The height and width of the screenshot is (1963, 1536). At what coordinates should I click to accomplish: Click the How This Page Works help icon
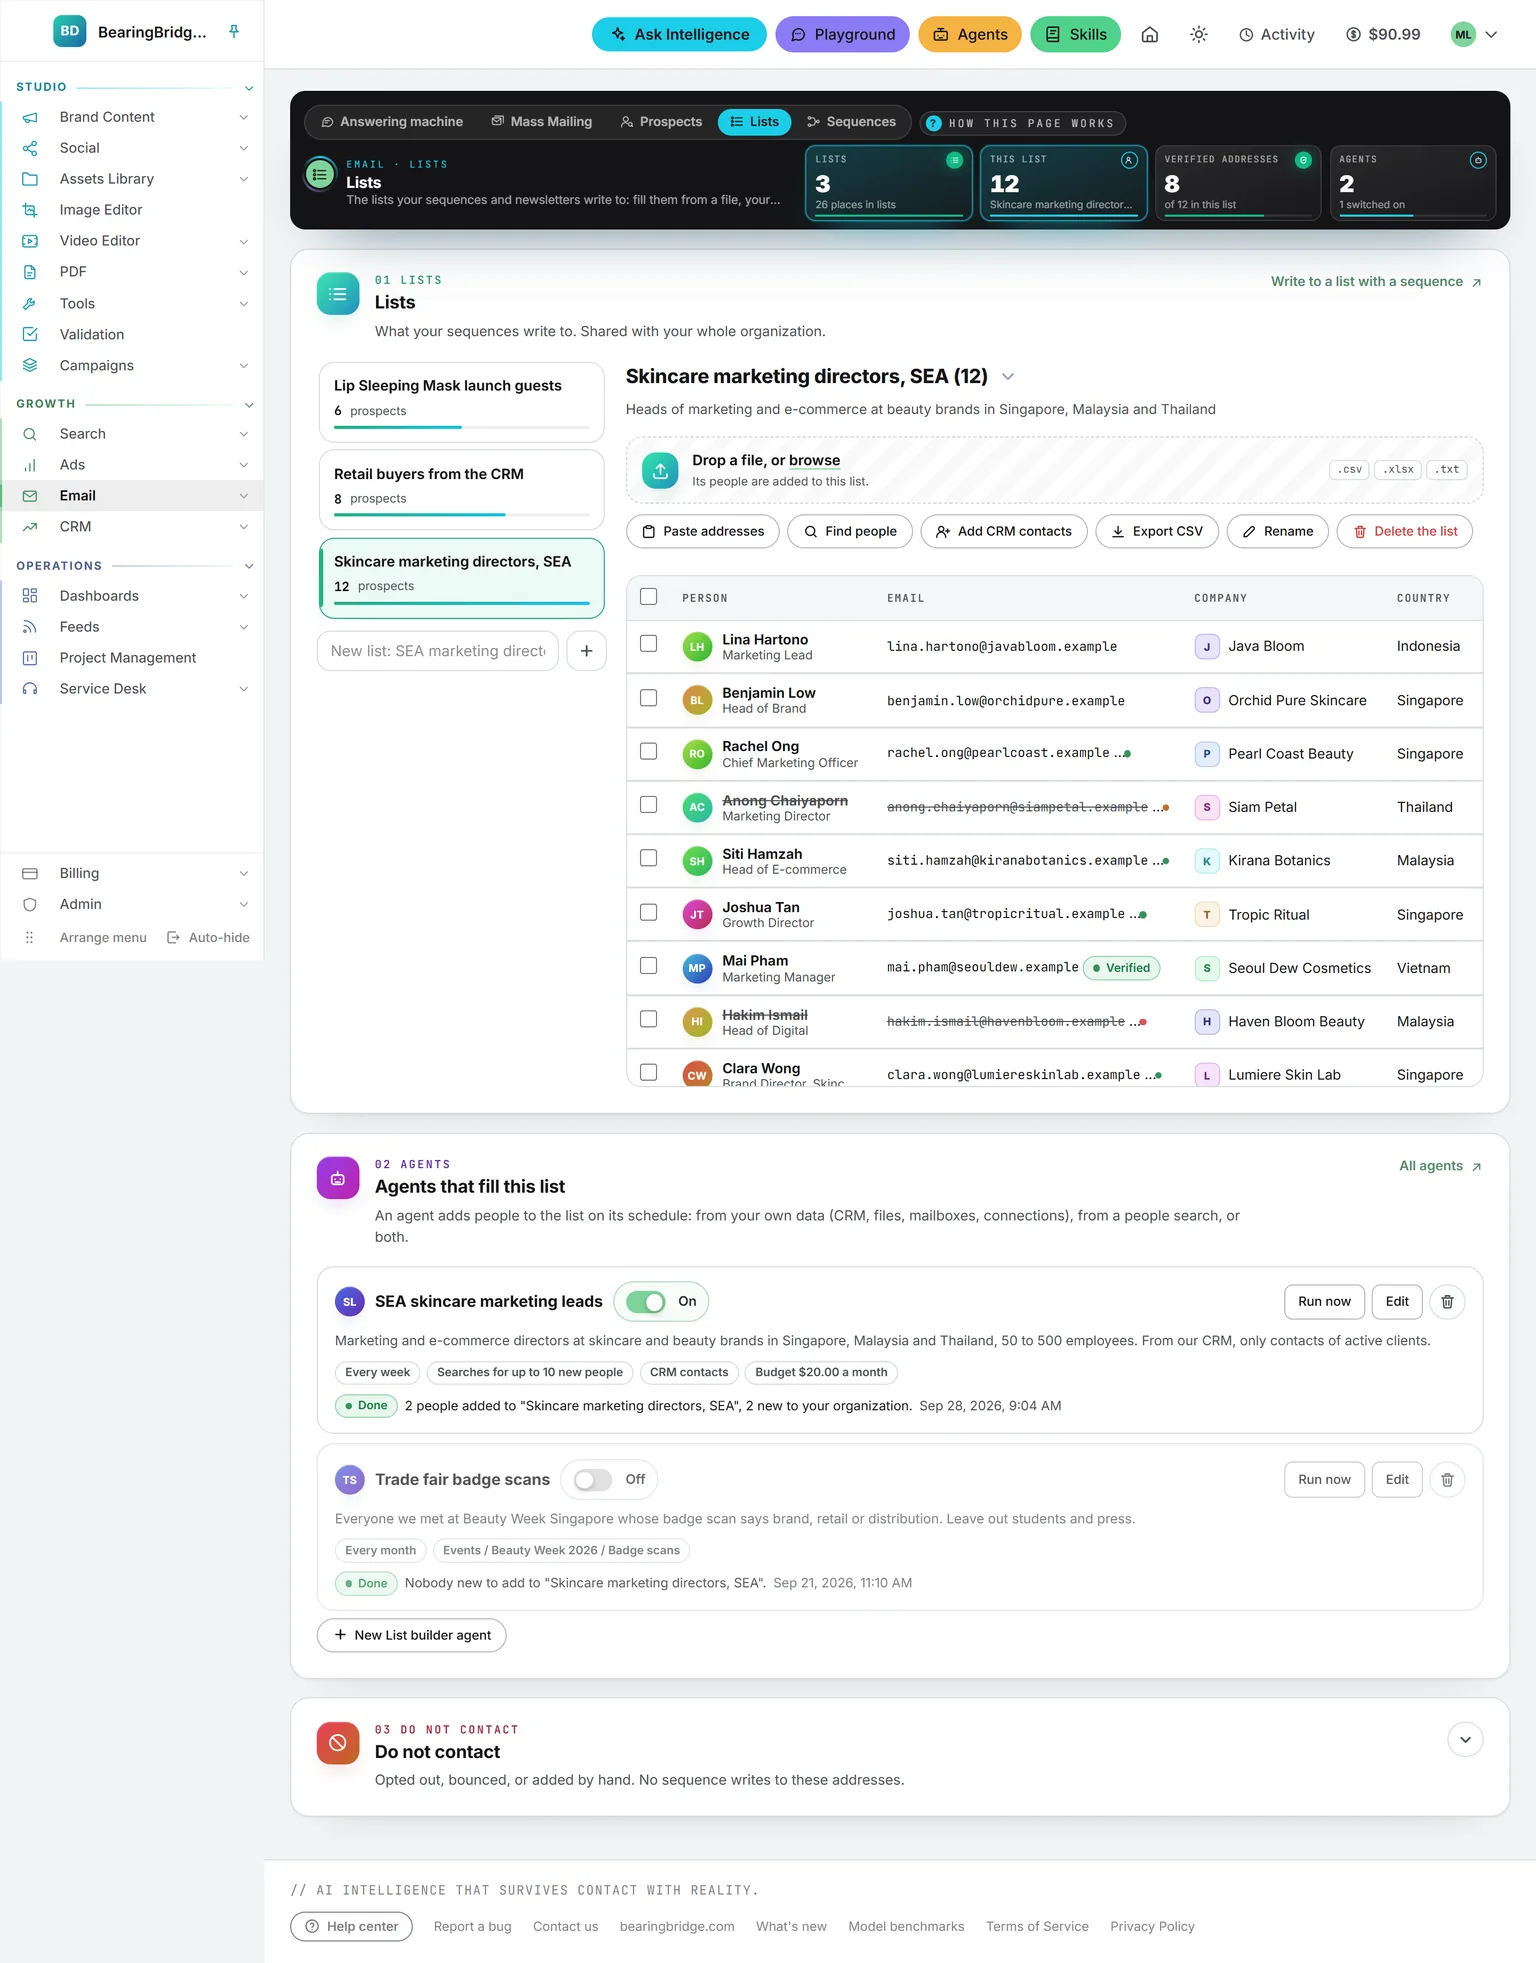pos(933,123)
